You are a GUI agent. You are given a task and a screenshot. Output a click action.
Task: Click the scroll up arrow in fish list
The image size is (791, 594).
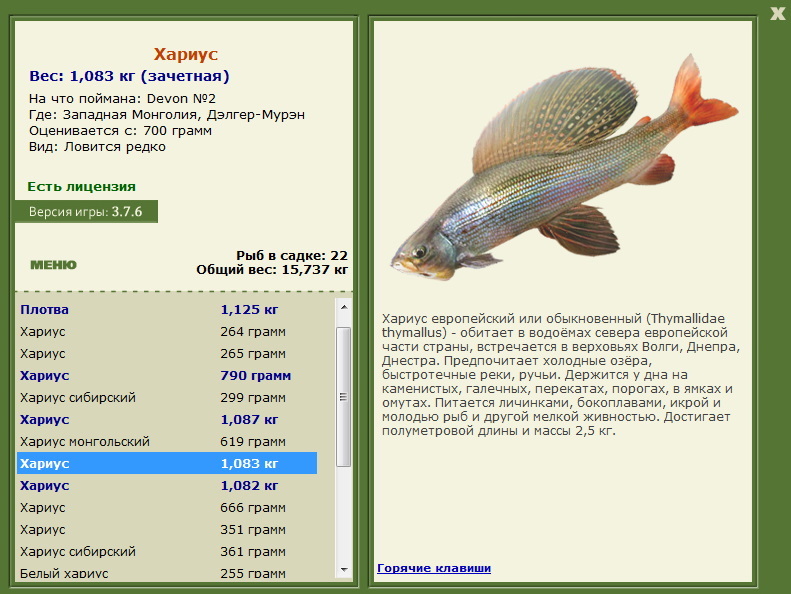[344, 307]
